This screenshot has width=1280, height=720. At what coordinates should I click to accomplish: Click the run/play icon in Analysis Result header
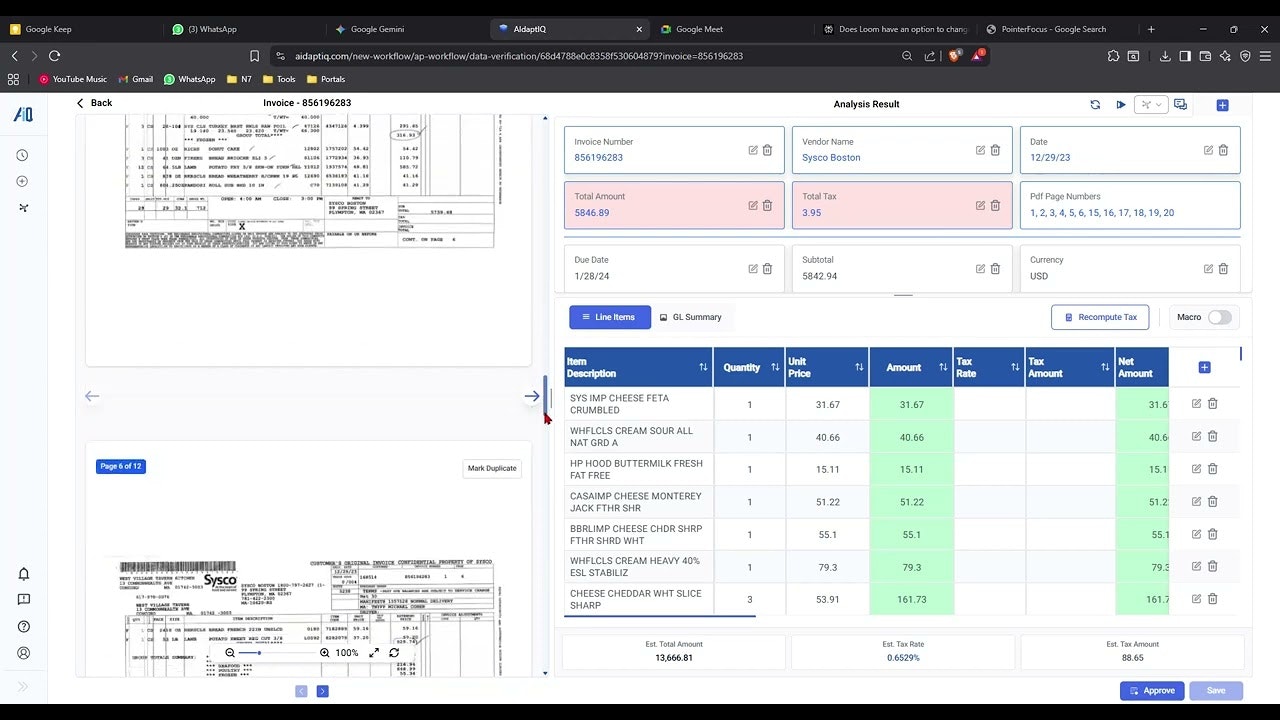click(1121, 104)
